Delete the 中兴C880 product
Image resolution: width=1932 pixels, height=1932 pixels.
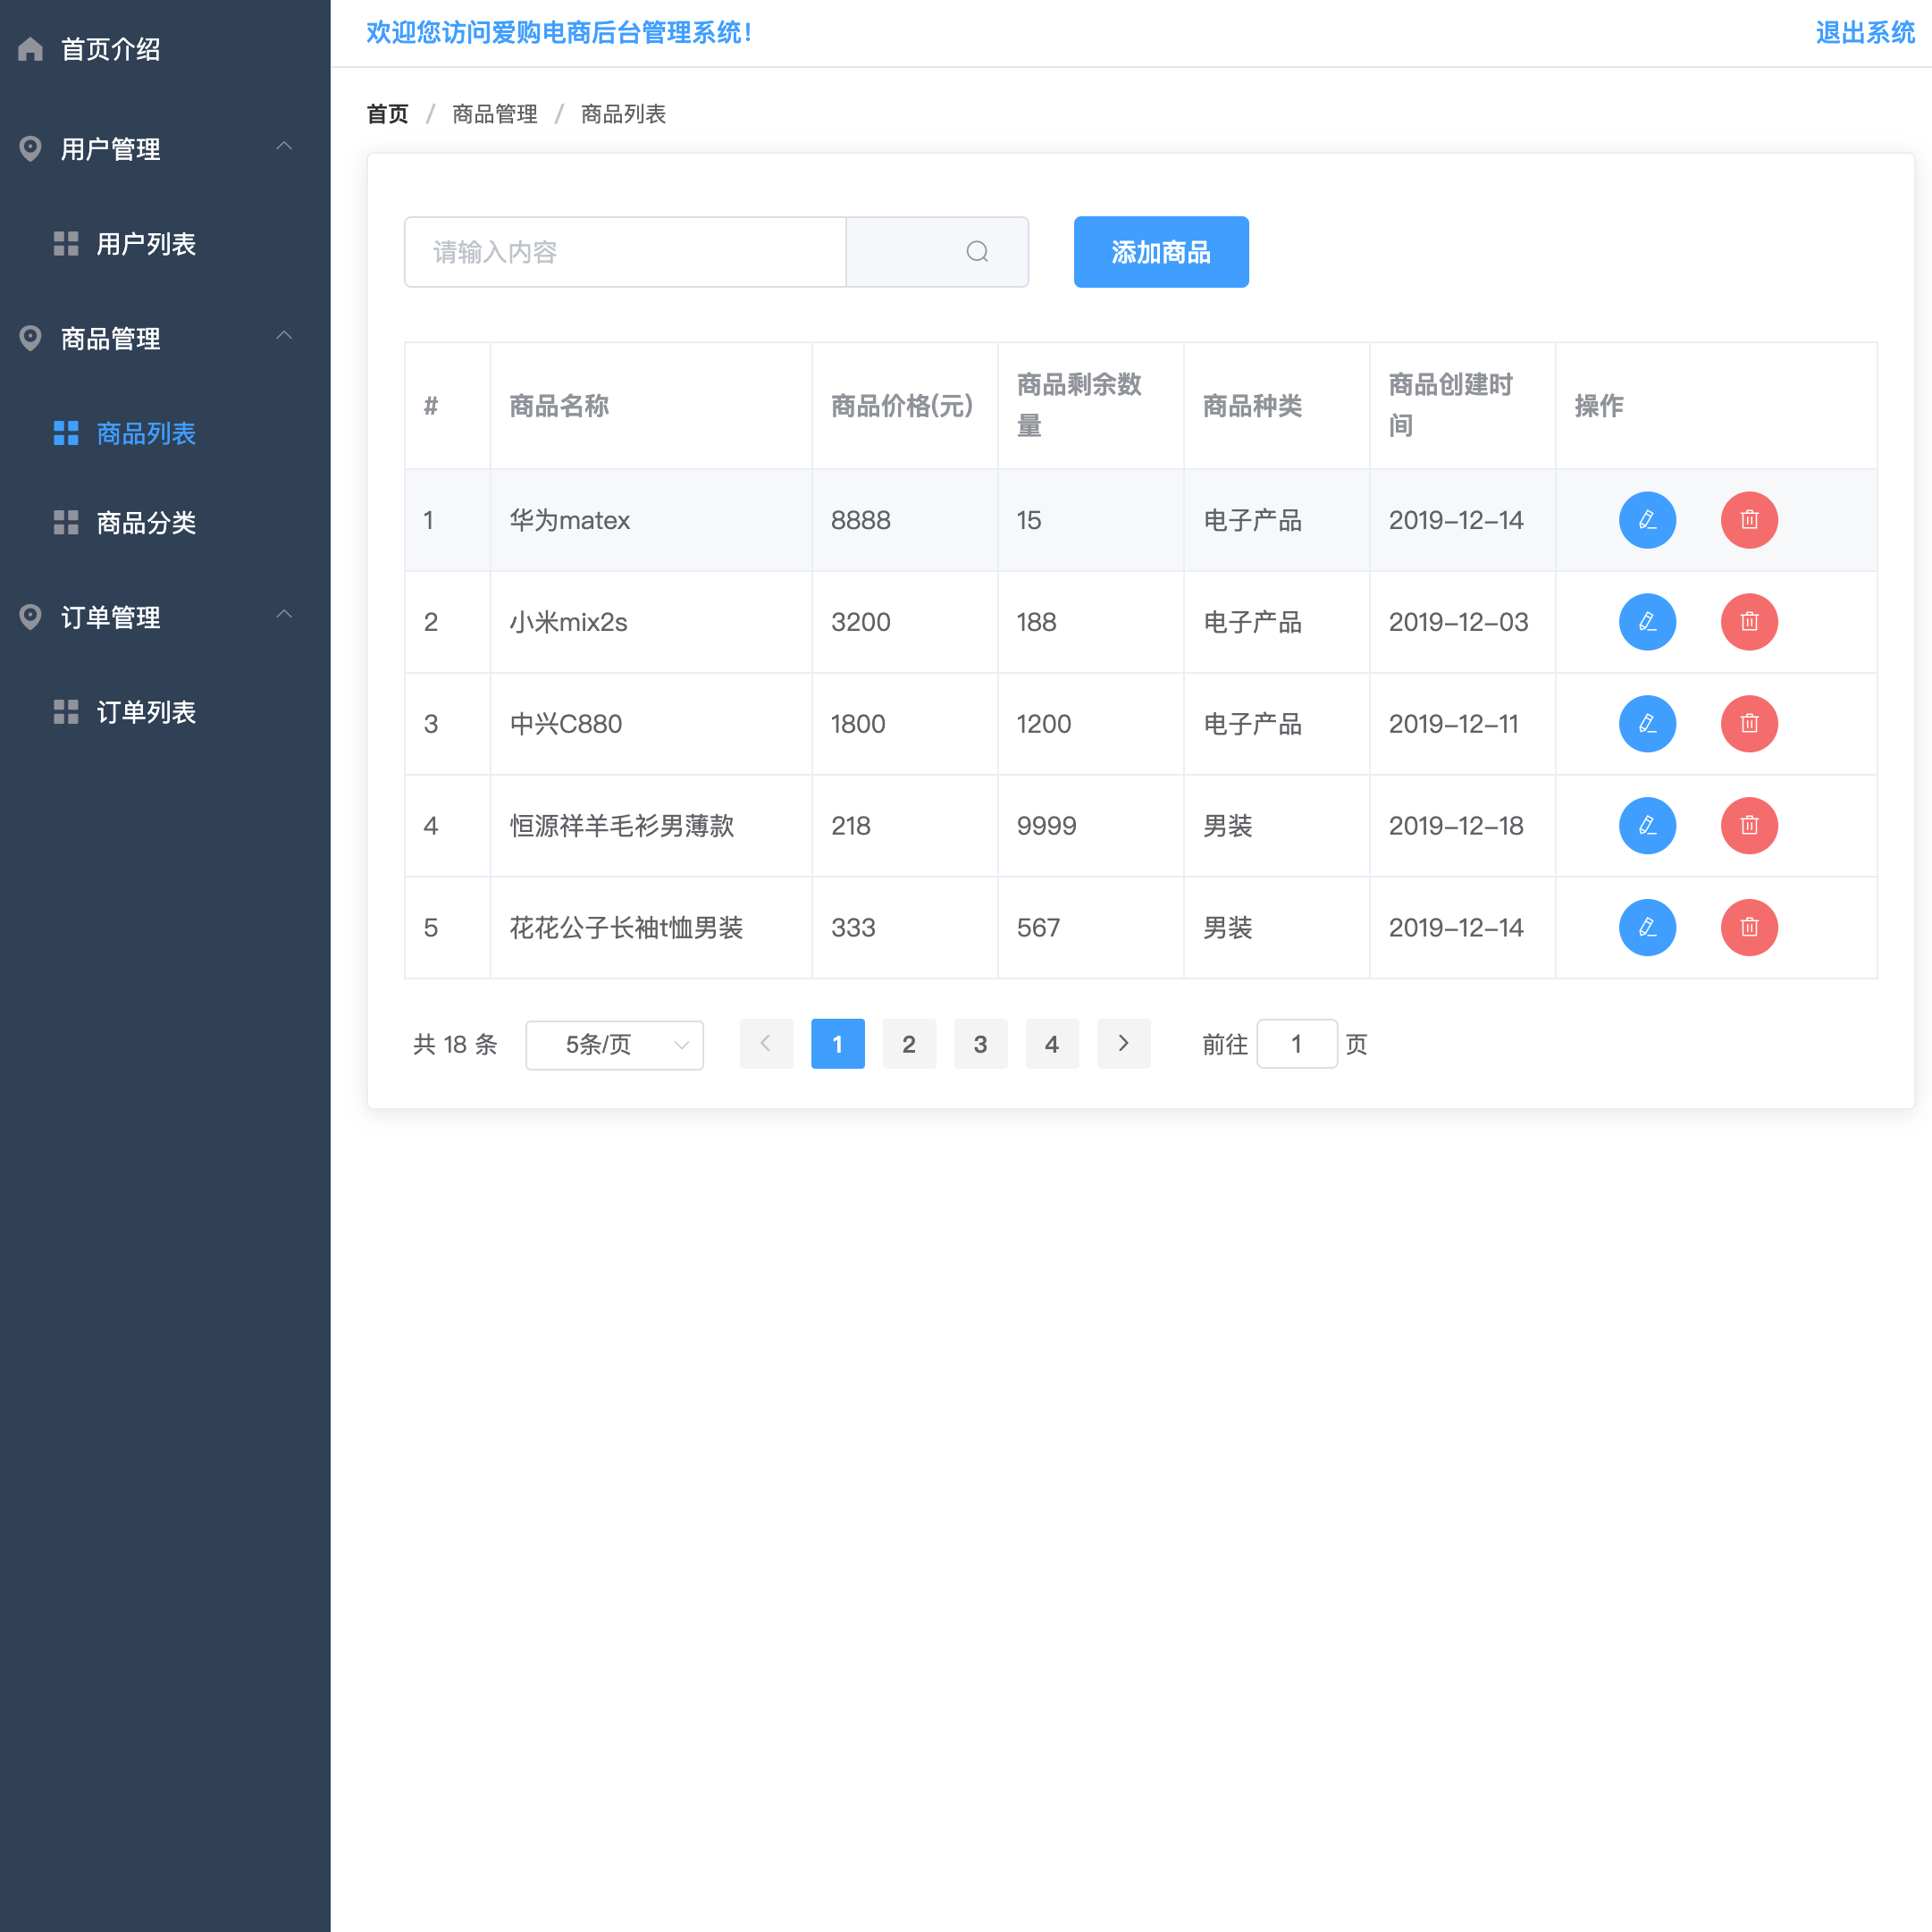[1748, 724]
